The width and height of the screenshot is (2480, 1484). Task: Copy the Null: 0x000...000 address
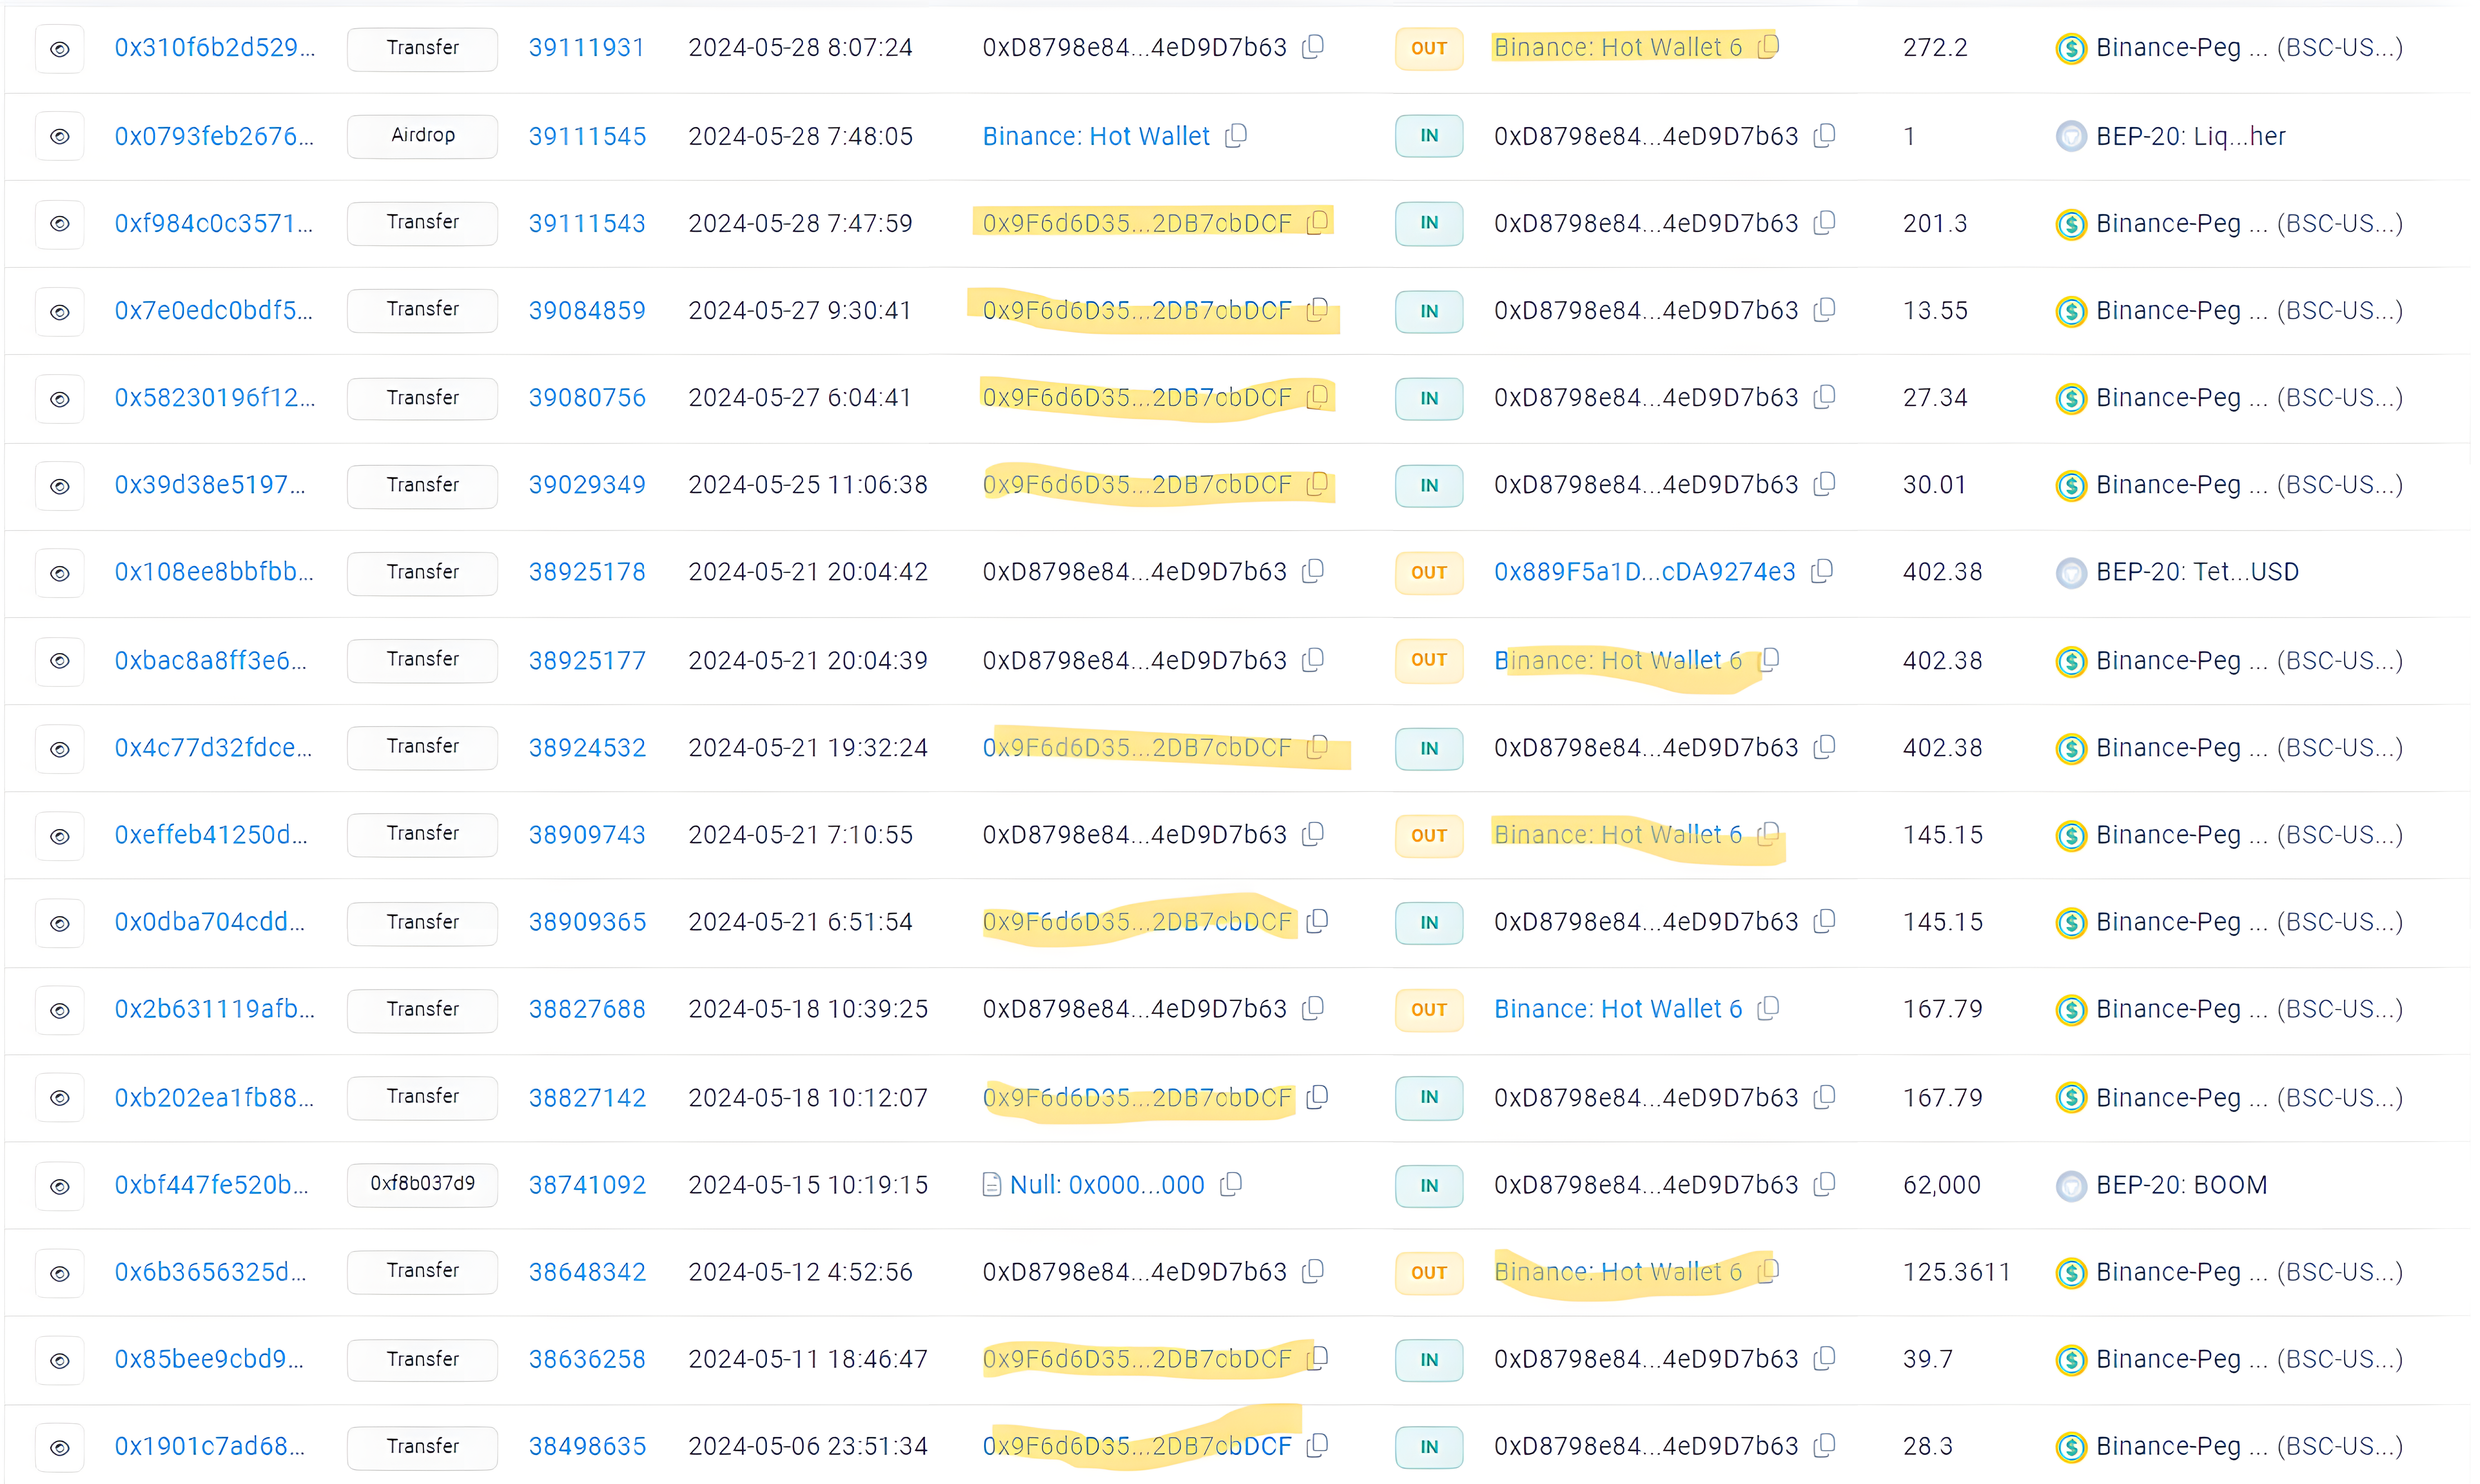pyautogui.click(x=1232, y=1184)
